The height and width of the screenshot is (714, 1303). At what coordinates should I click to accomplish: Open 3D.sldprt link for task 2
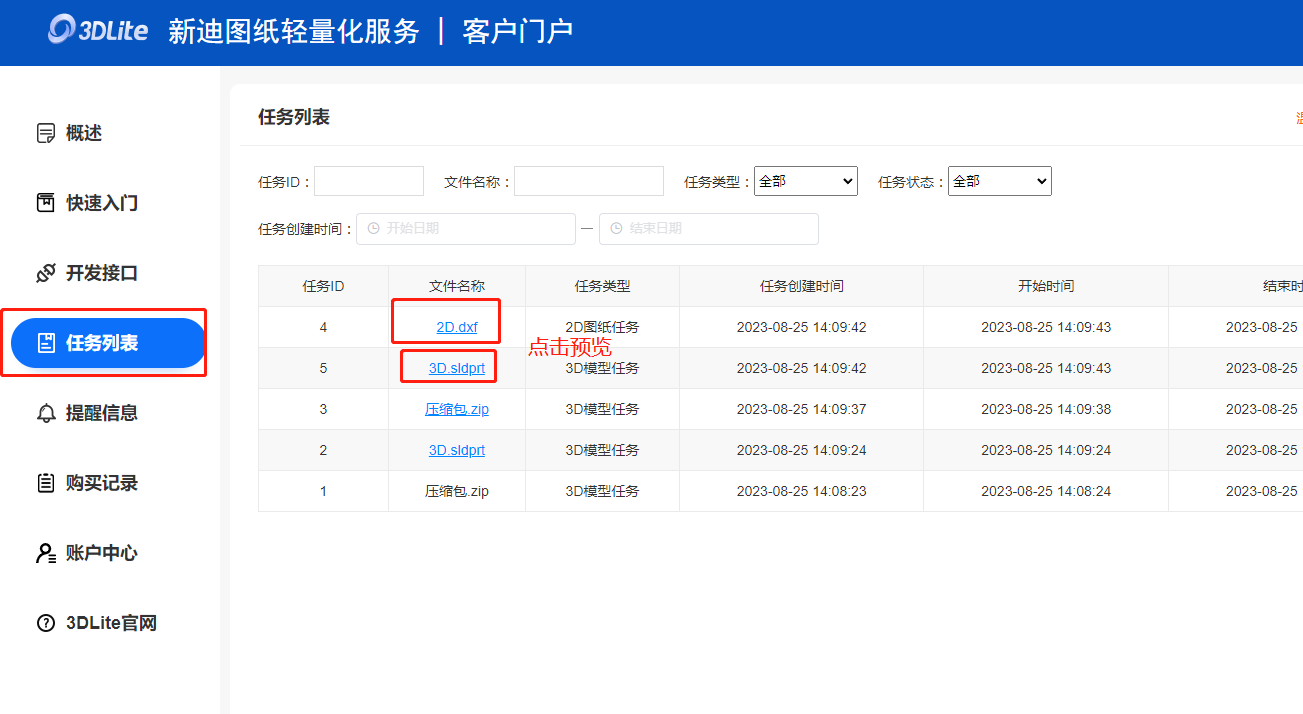click(x=457, y=450)
